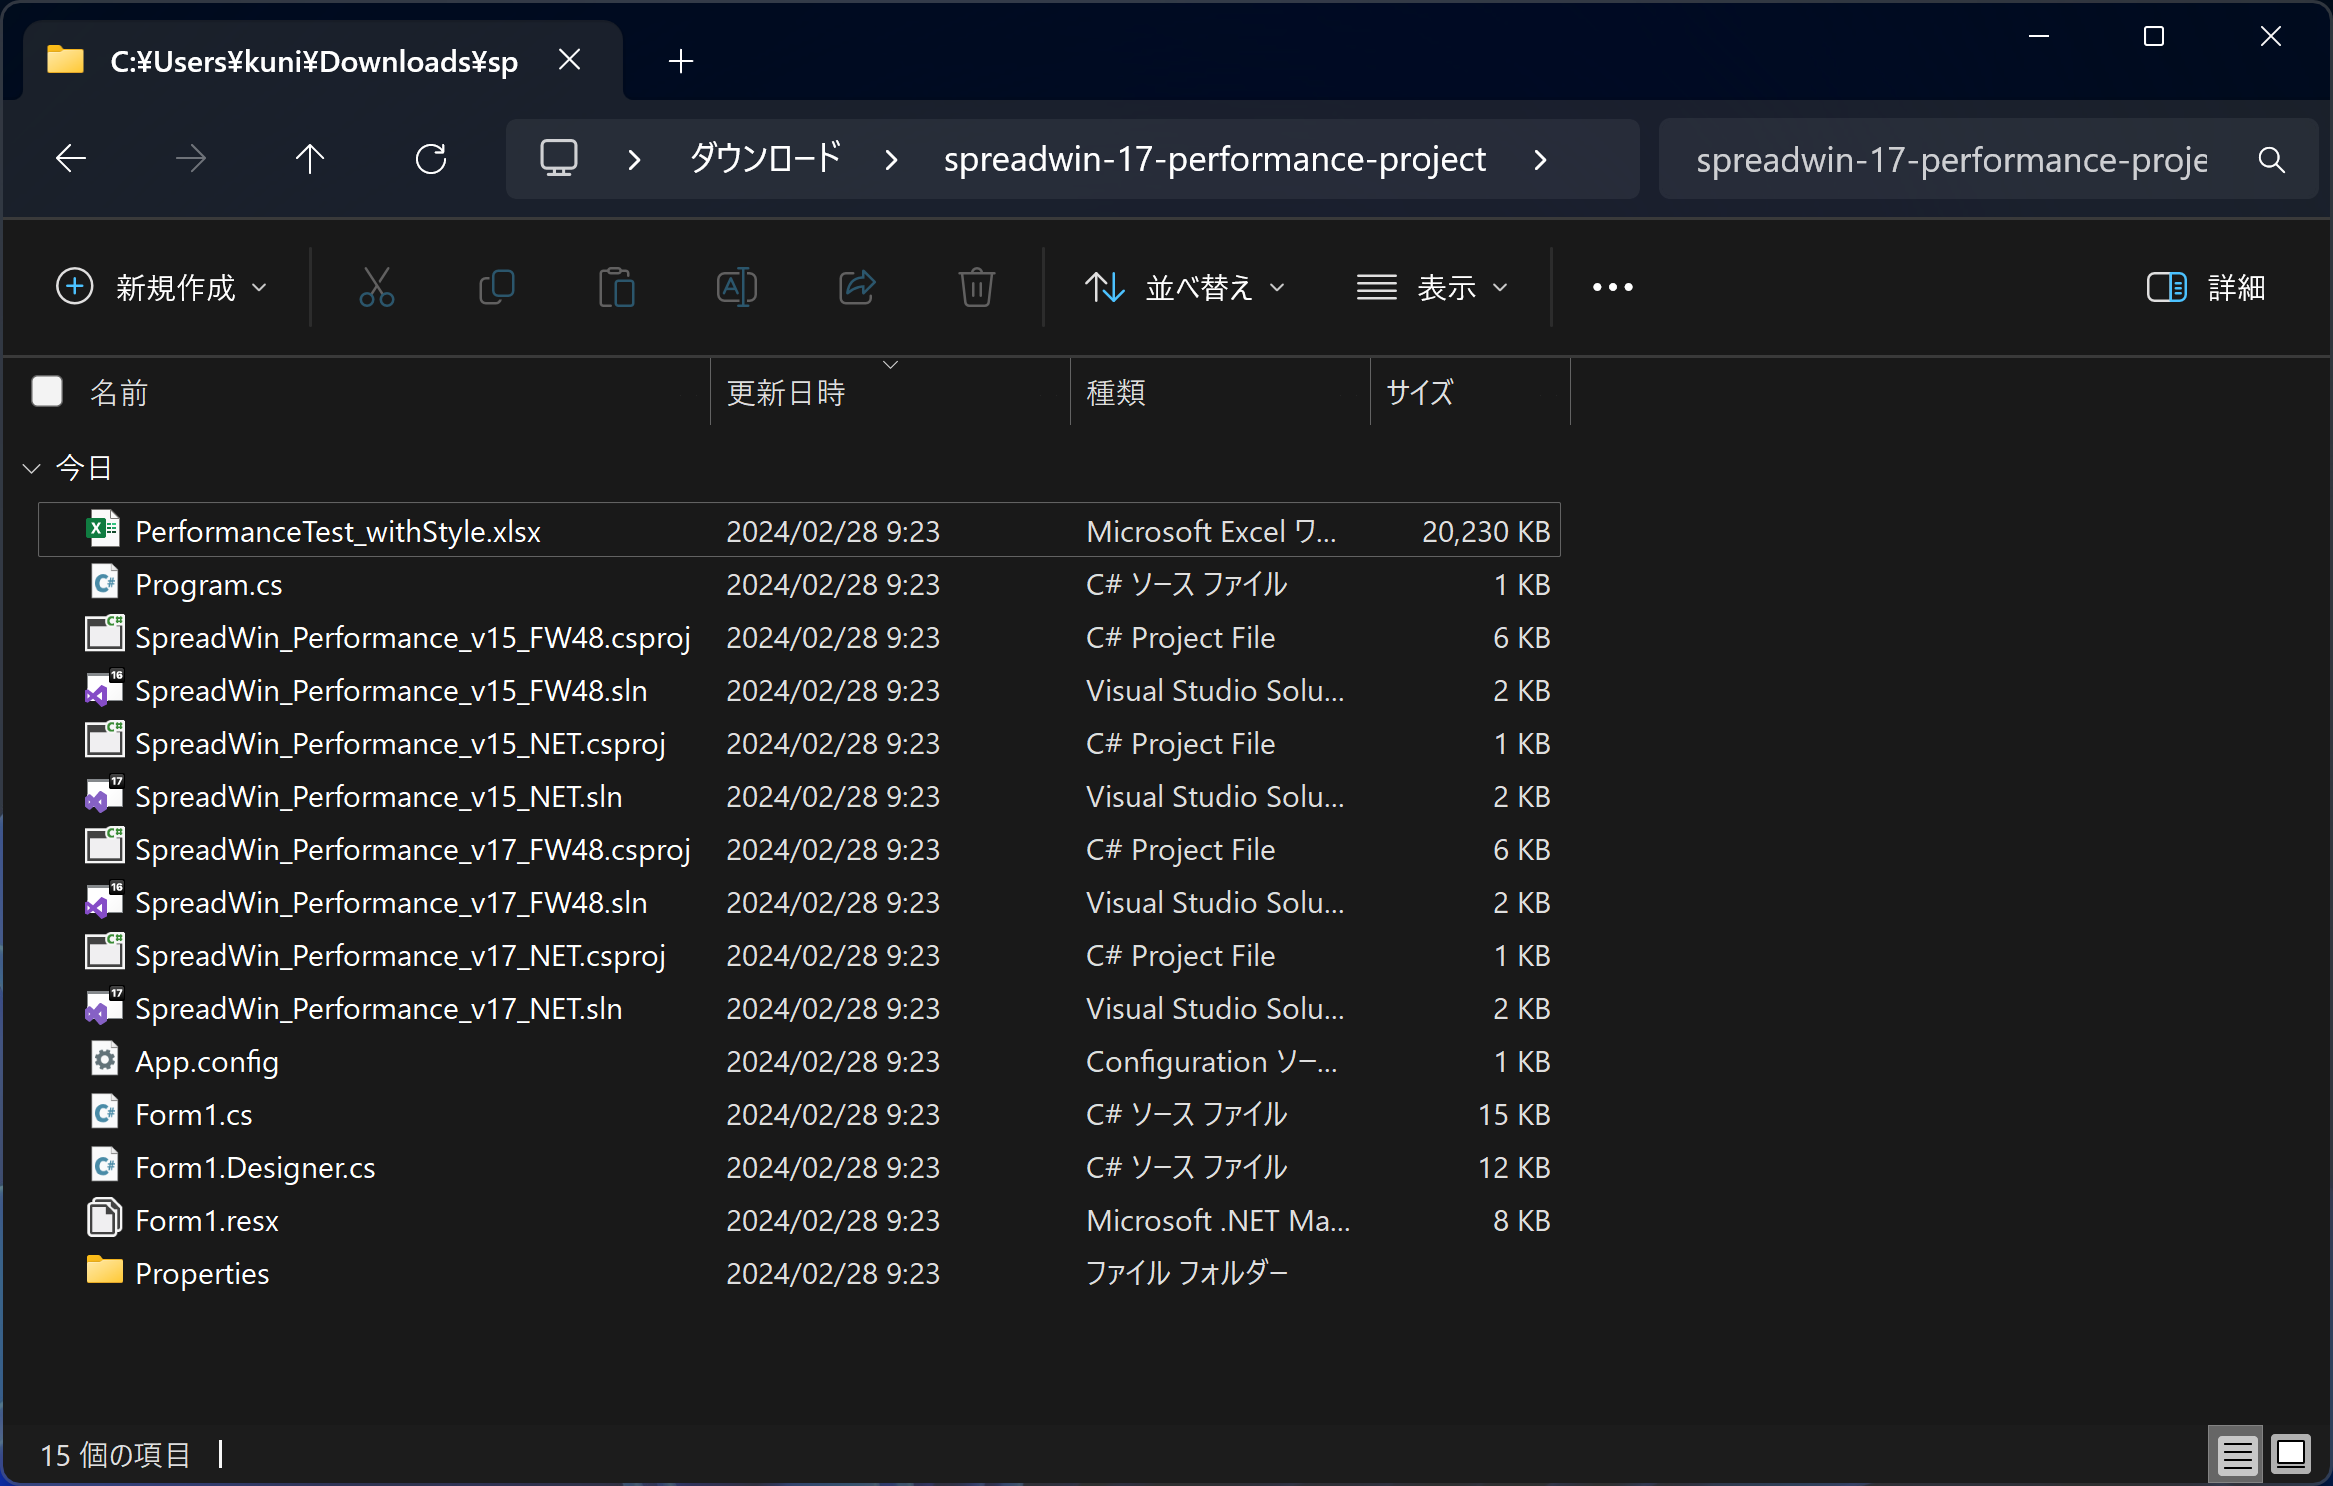Viewport: 2333px width, 1486px height.
Task: Click the Visual Studio icon of SpreadWin_Performance_v15_FW48.sln
Action: point(104,688)
